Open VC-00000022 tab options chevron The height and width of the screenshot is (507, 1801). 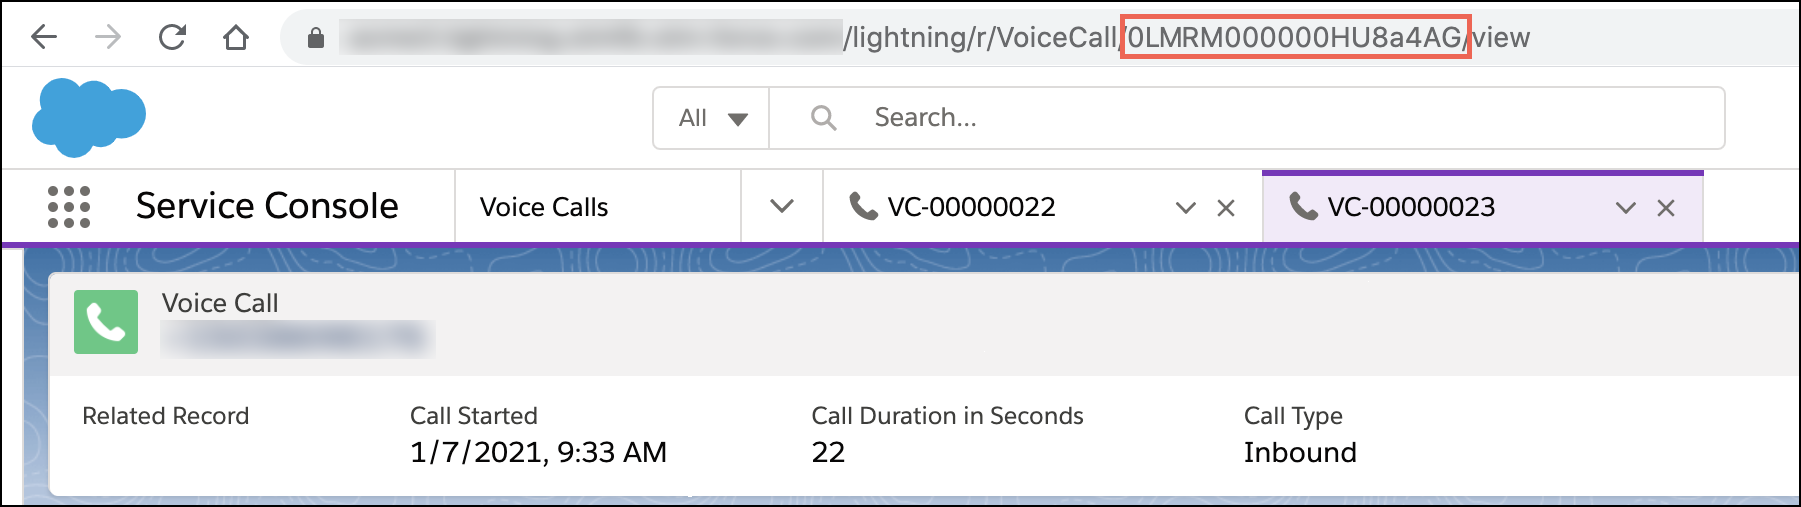point(1186,208)
